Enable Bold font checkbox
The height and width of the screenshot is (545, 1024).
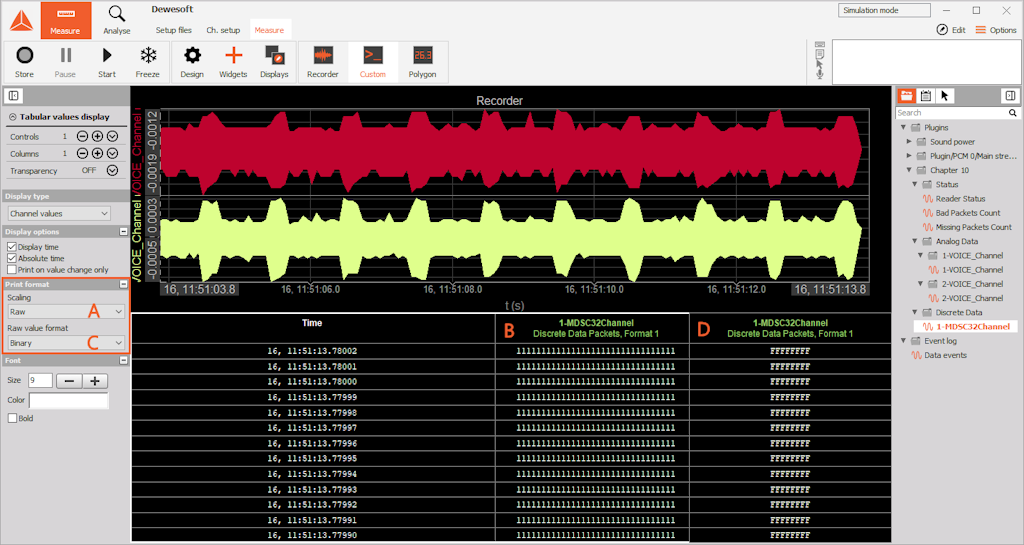(12, 418)
